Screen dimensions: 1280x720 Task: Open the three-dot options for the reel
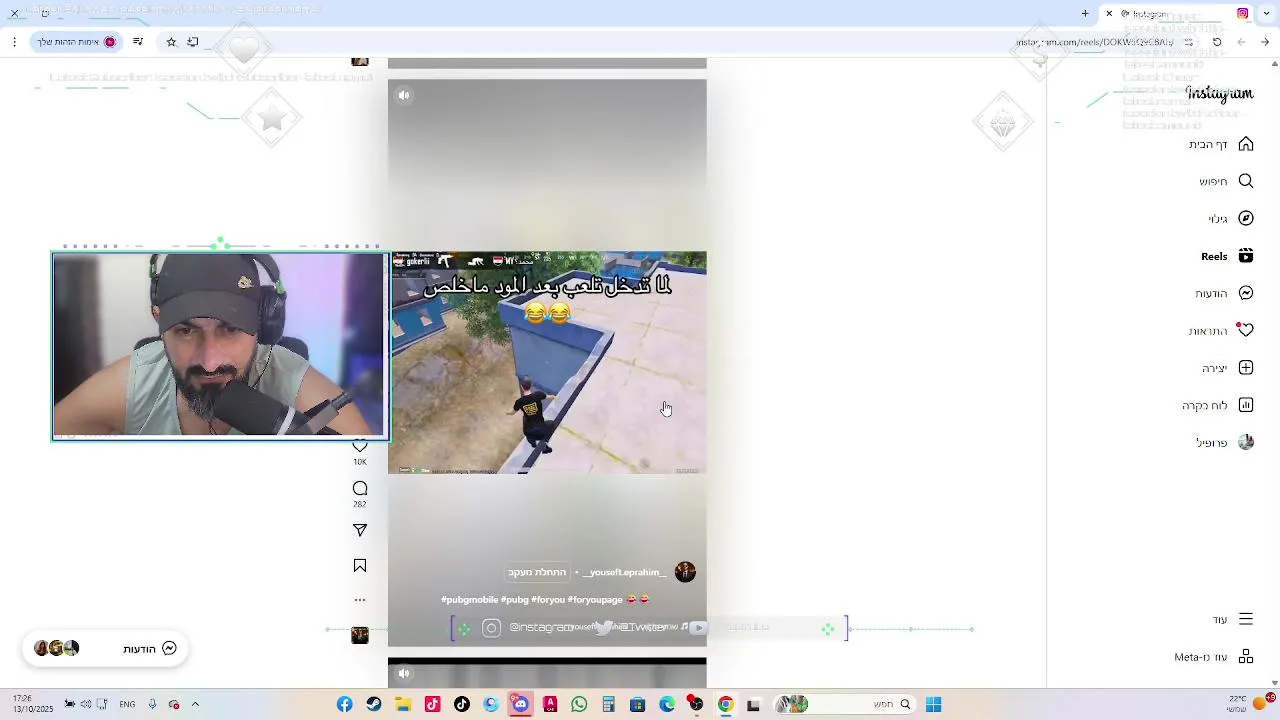click(x=360, y=600)
